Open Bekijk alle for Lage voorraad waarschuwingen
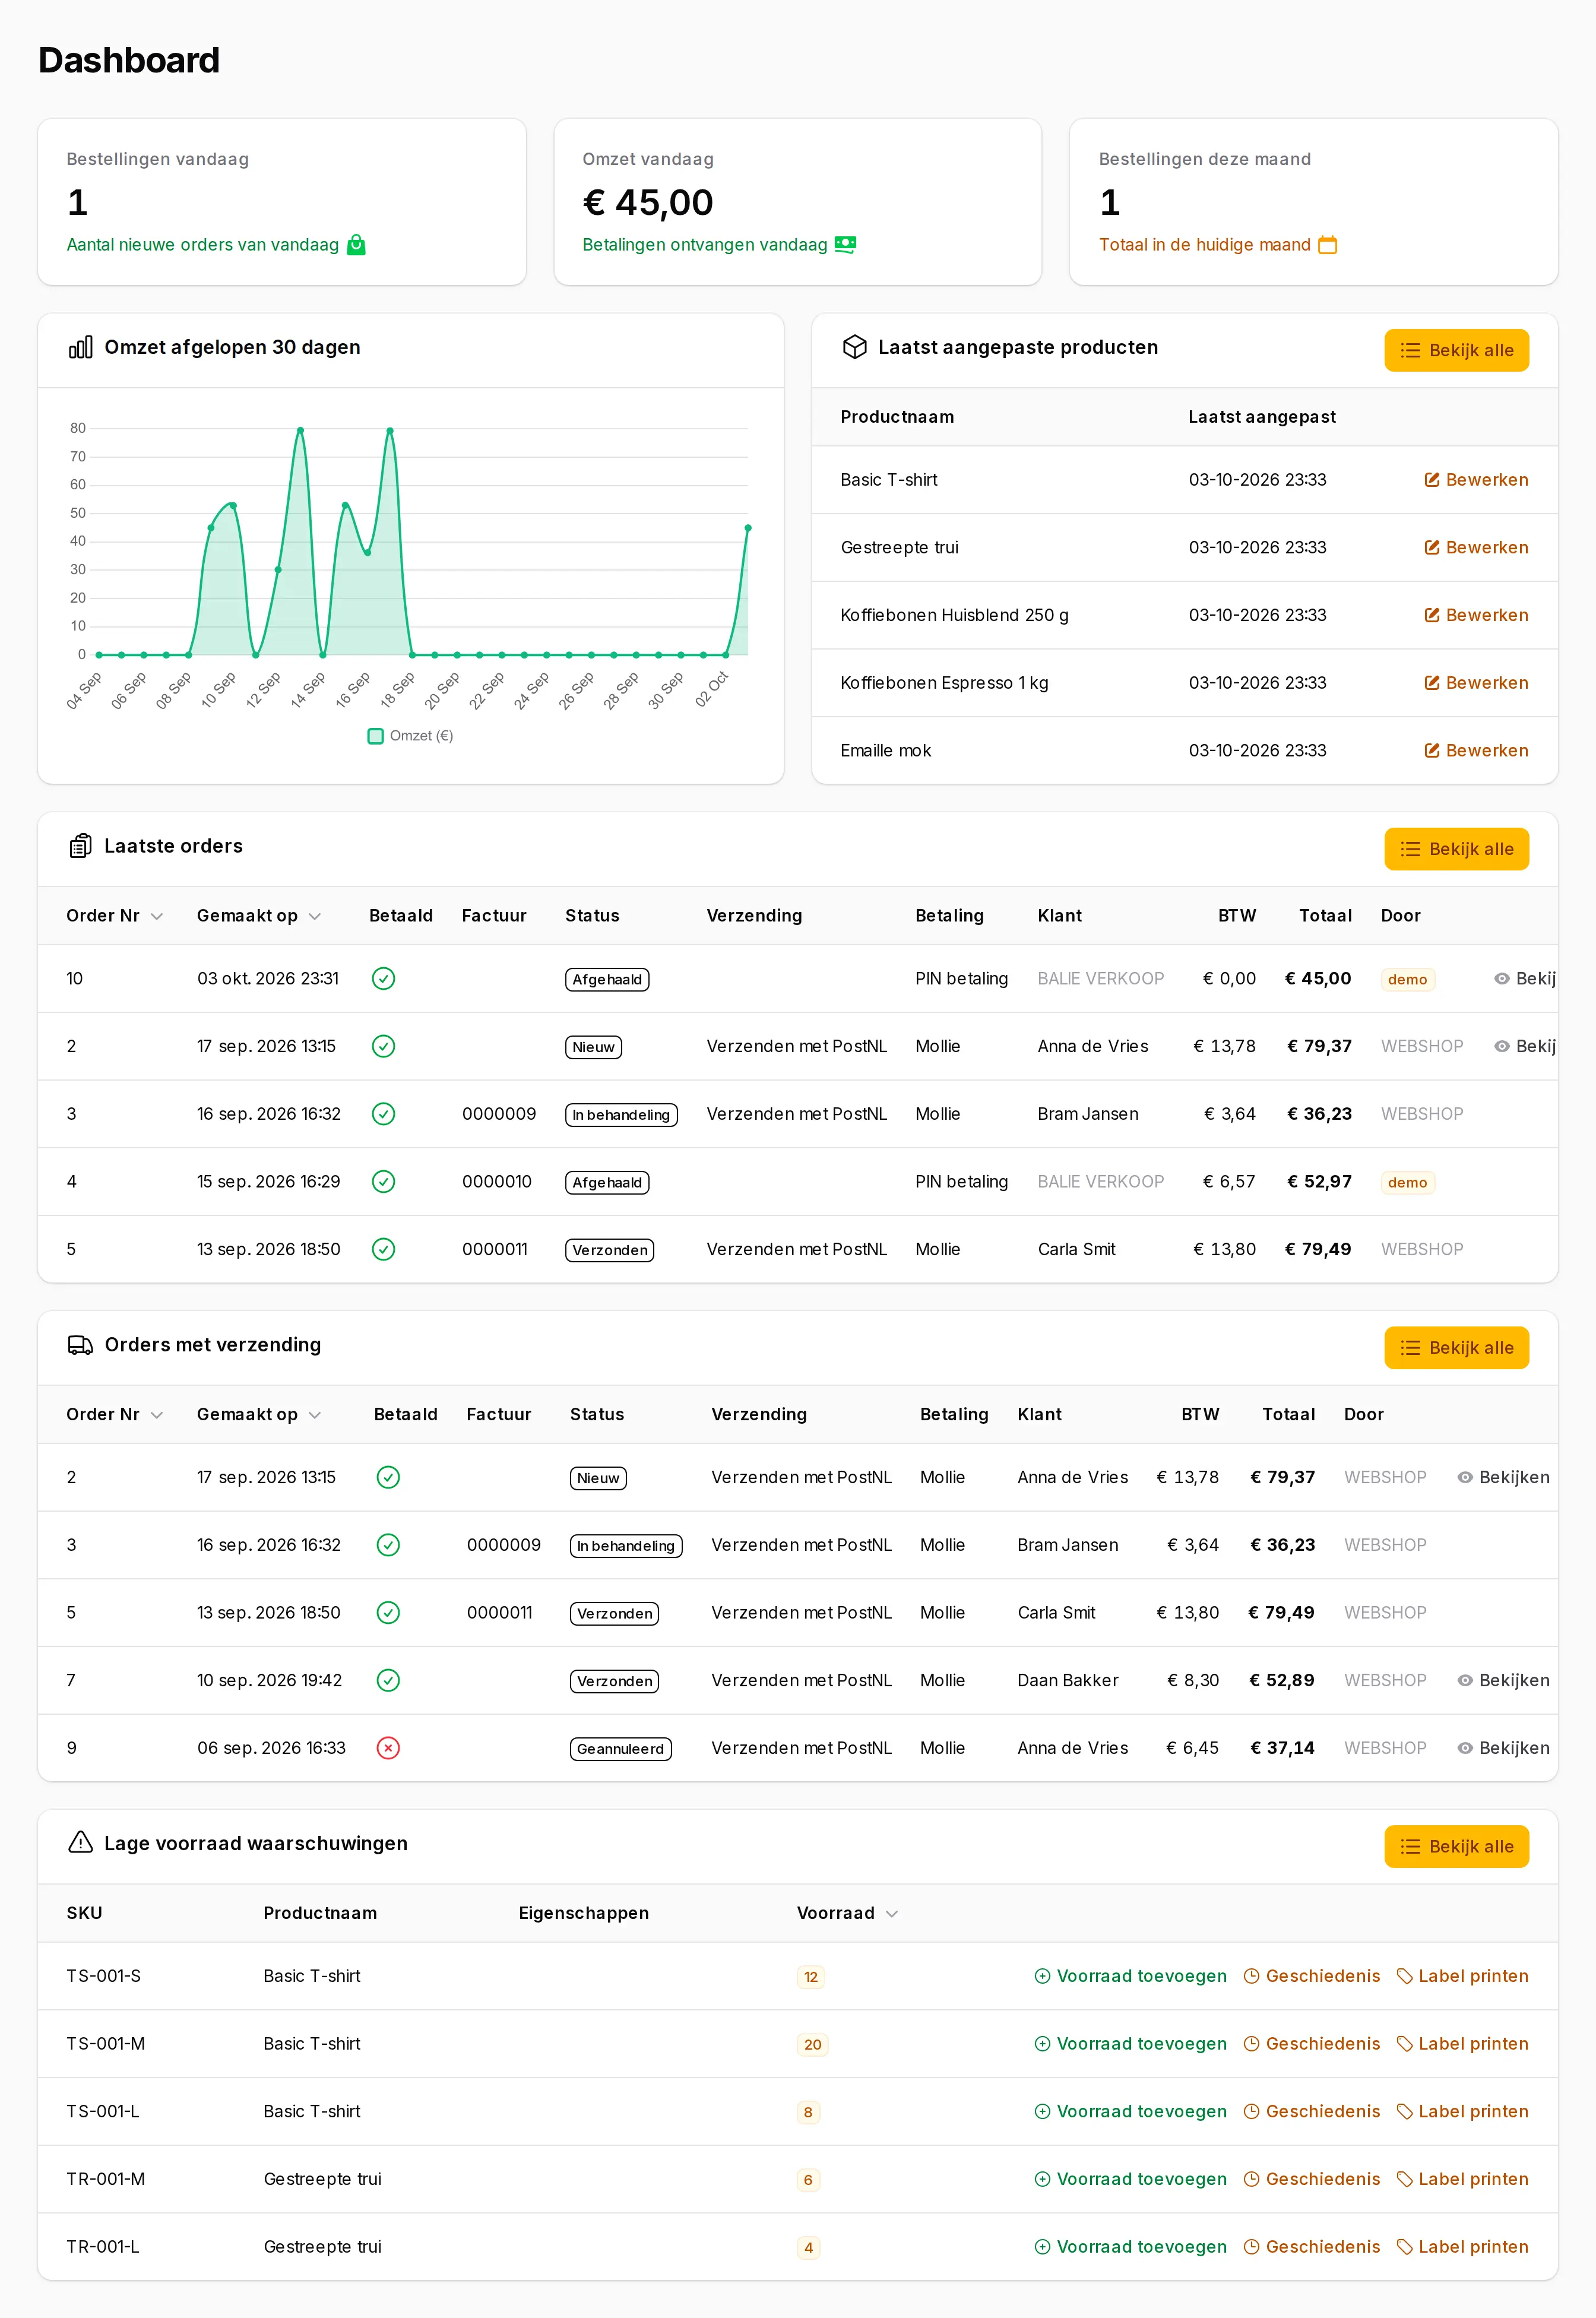Image resolution: width=1596 pixels, height=2318 pixels. click(1456, 1846)
